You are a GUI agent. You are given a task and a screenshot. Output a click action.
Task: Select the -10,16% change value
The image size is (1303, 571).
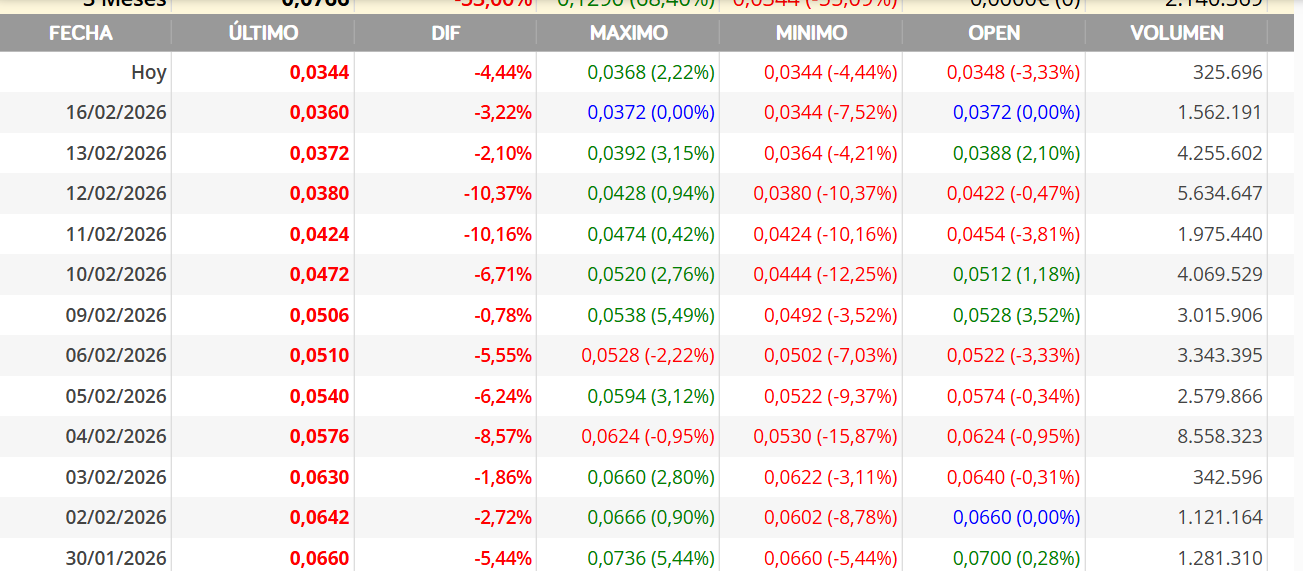pyautogui.click(x=497, y=234)
